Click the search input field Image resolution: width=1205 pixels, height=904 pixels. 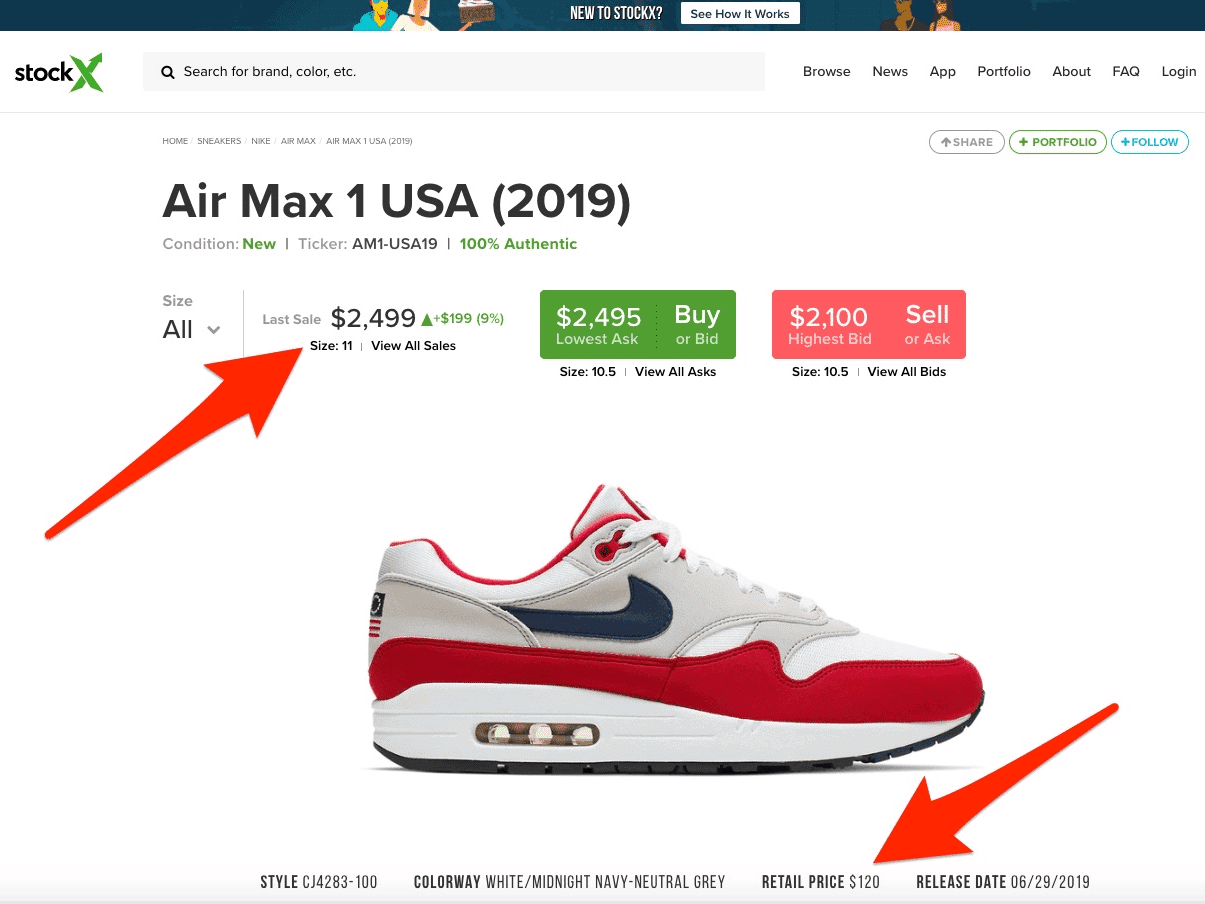pos(454,72)
